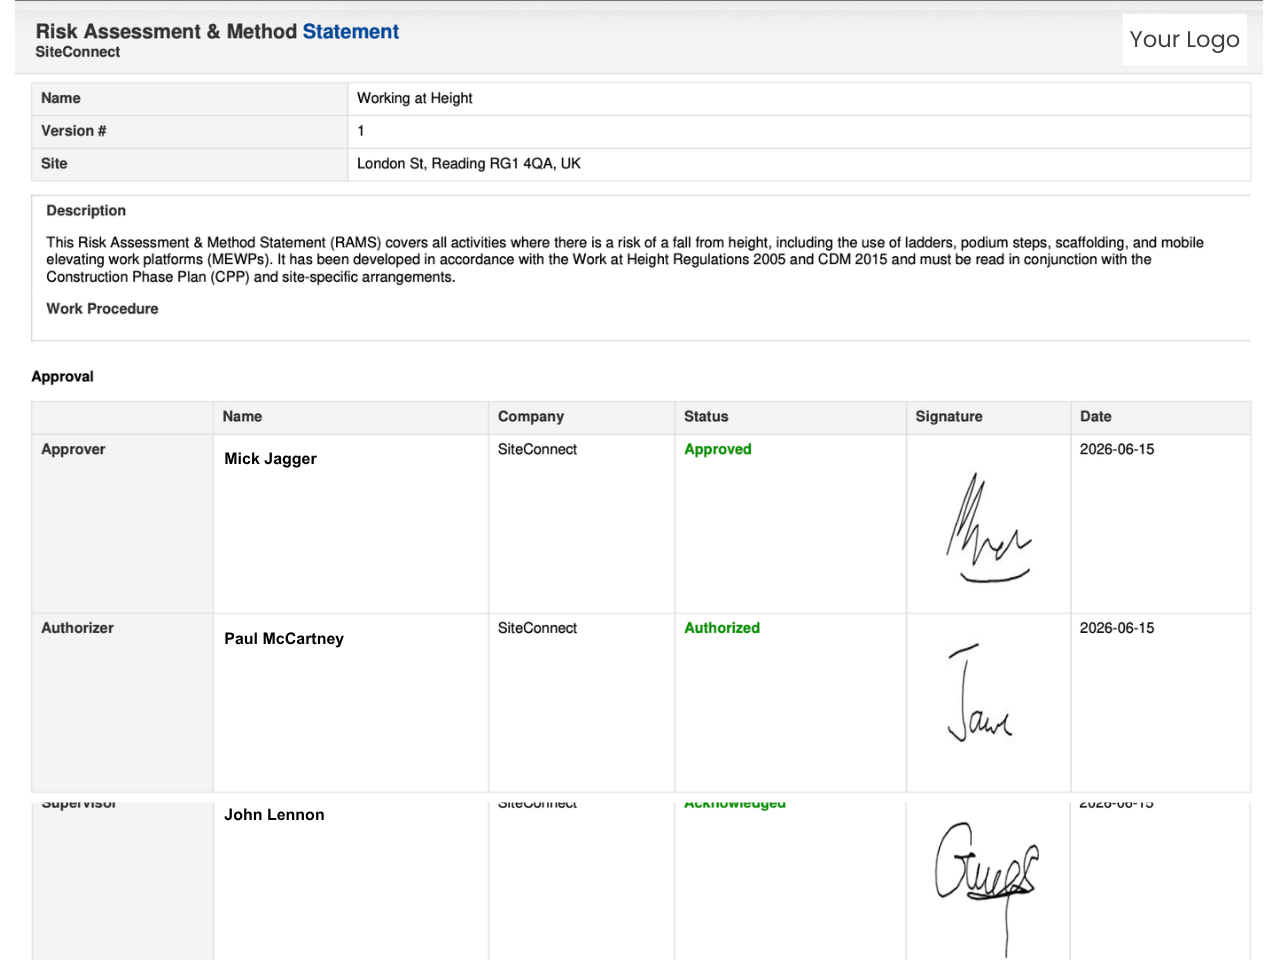1280x960 pixels.
Task: Click the 'Name' label in the header table
Action: (61, 98)
